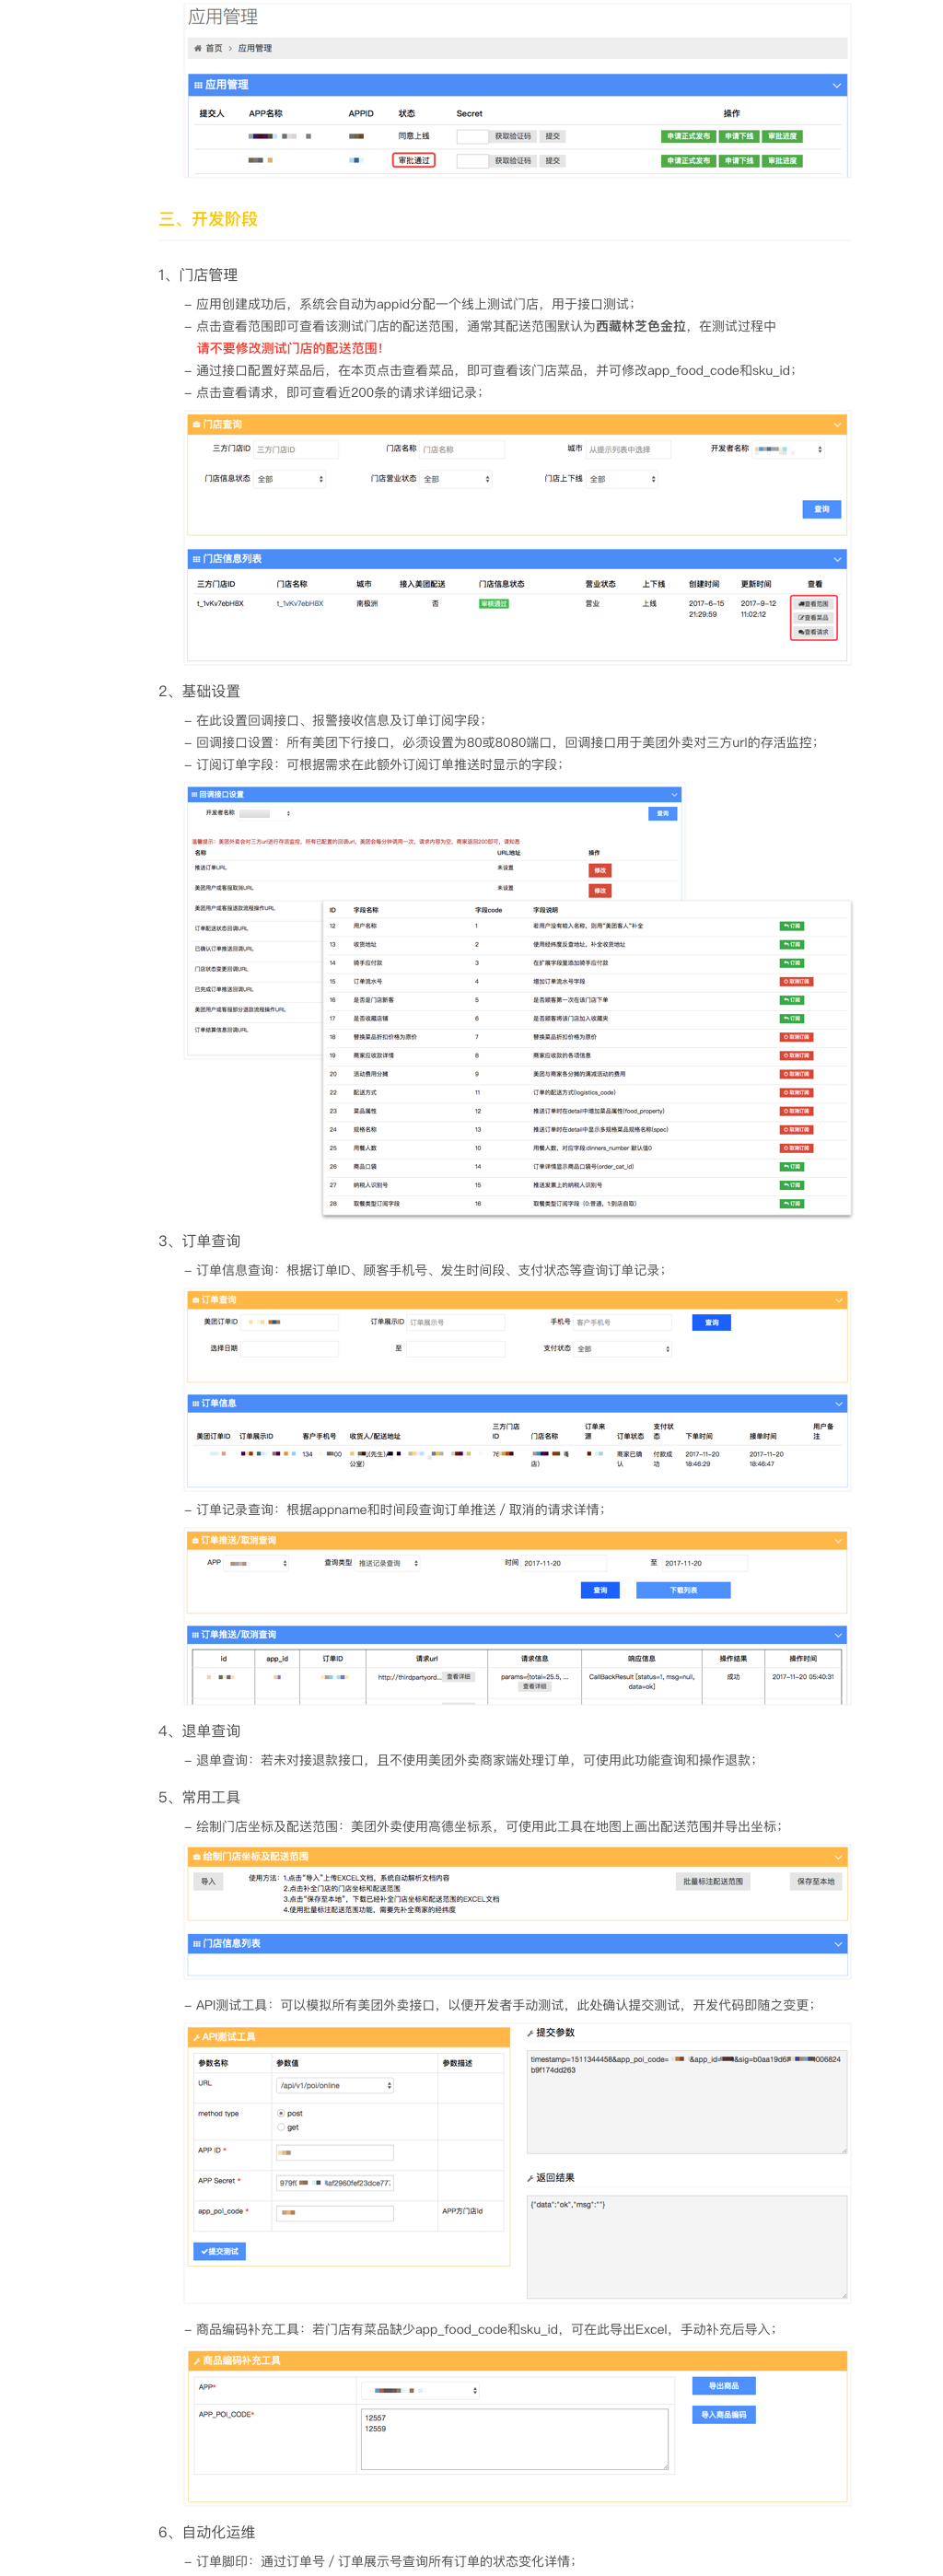The width and height of the screenshot is (943, 2576).
Task: Open the URL dropdown in API测试工具
Action: 335,2085
